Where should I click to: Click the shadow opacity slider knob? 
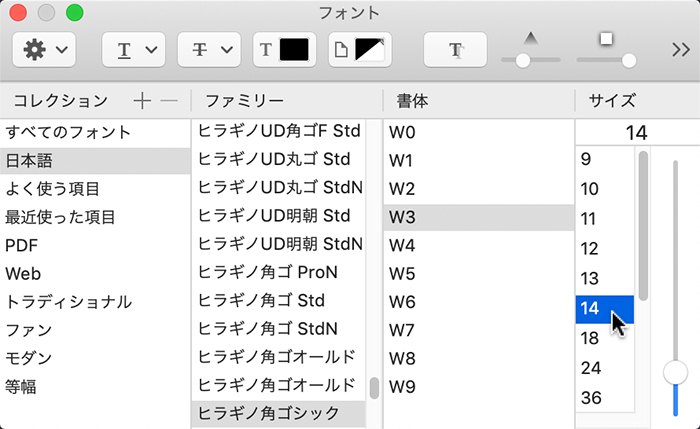[x=522, y=60]
